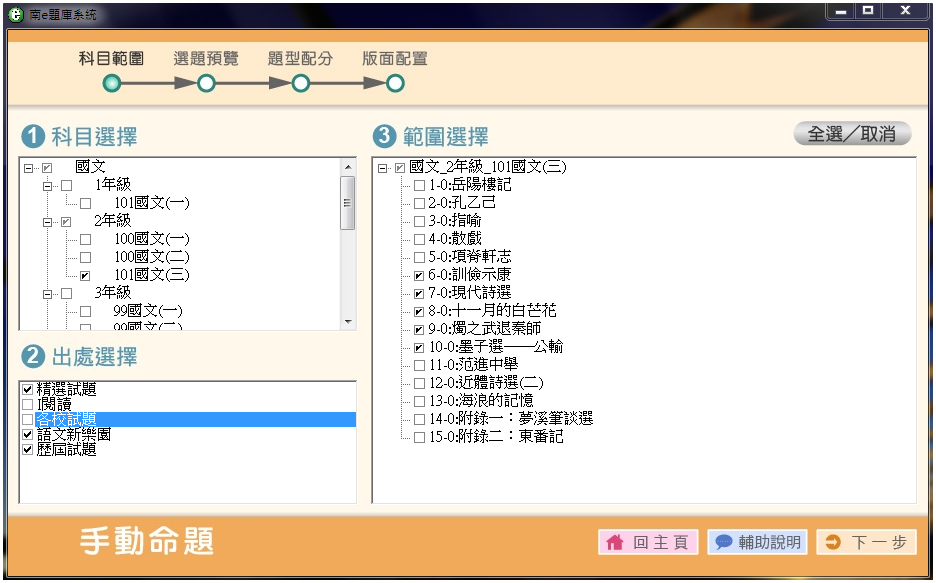The image size is (936, 583).
Task: Click the app icon in title bar
Action: [x=15, y=15]
